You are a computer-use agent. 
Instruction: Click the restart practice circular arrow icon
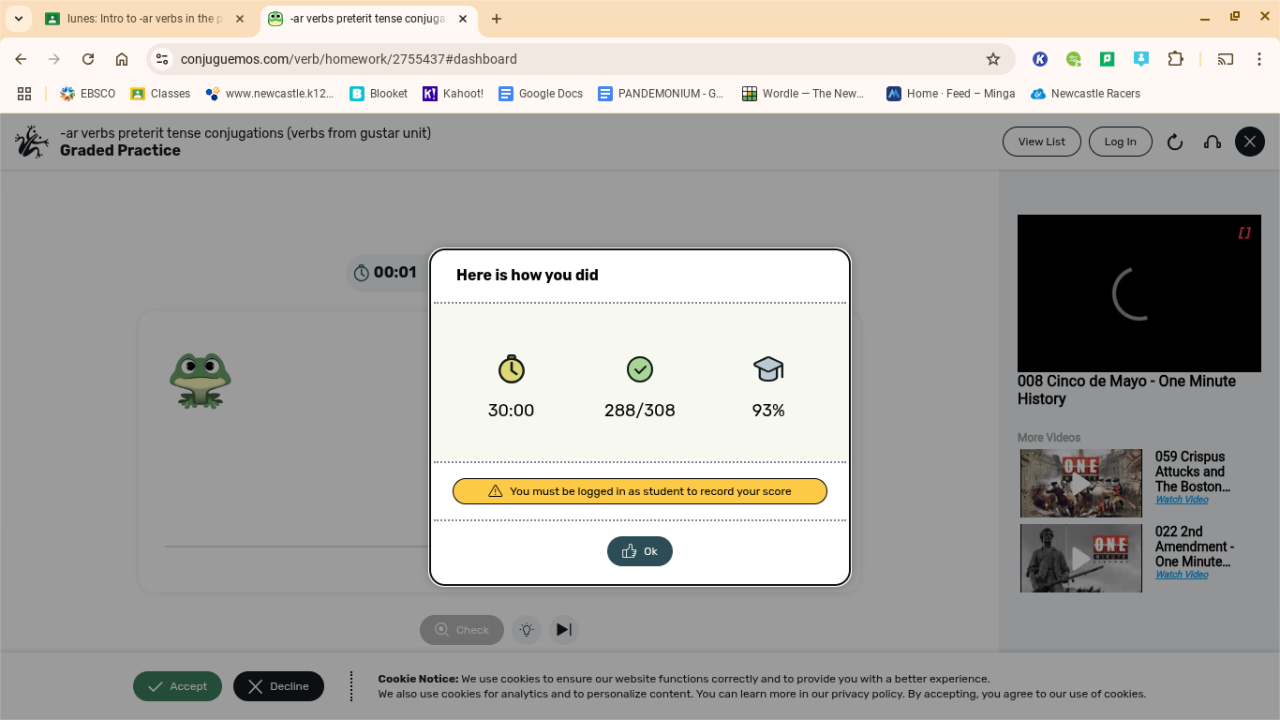(x=1175, y=142)
